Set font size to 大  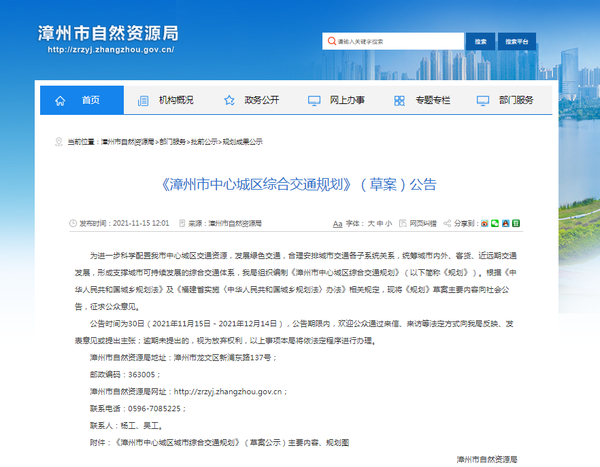371,224
